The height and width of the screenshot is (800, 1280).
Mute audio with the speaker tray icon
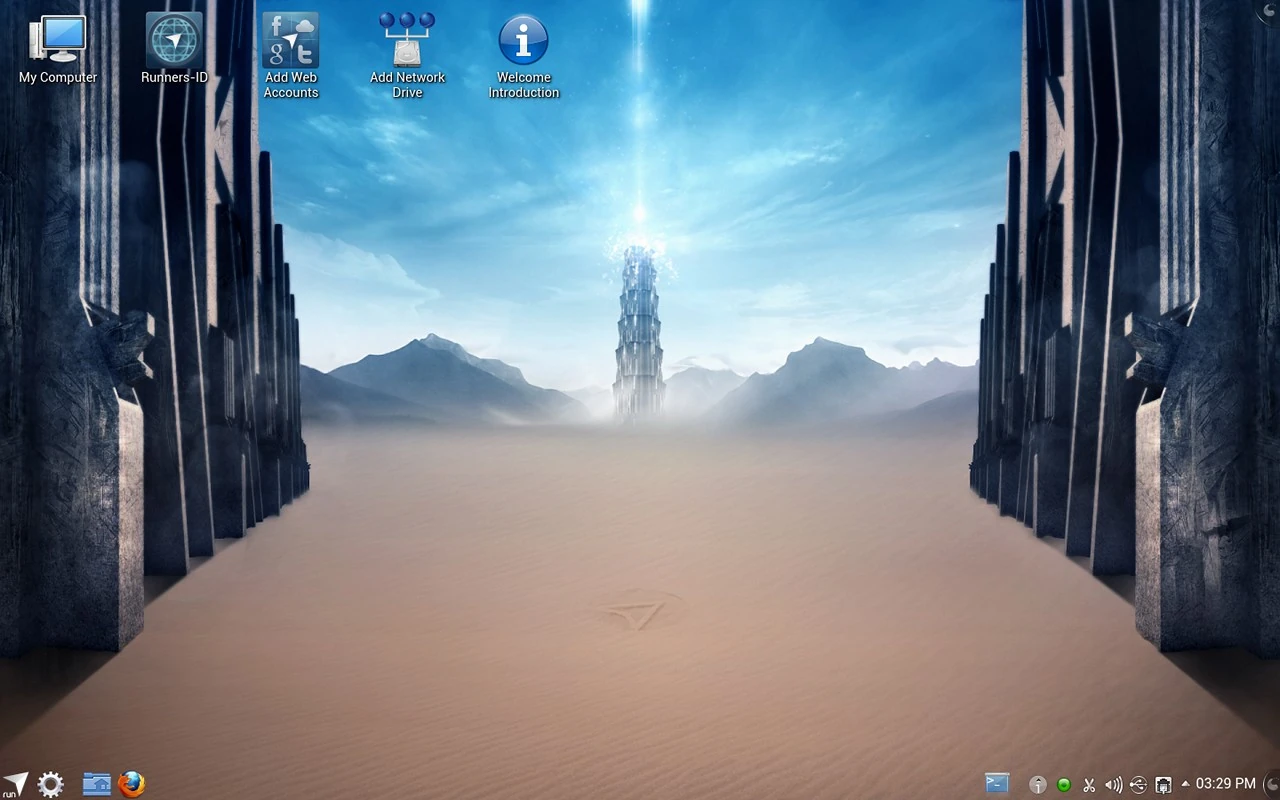1113,785
